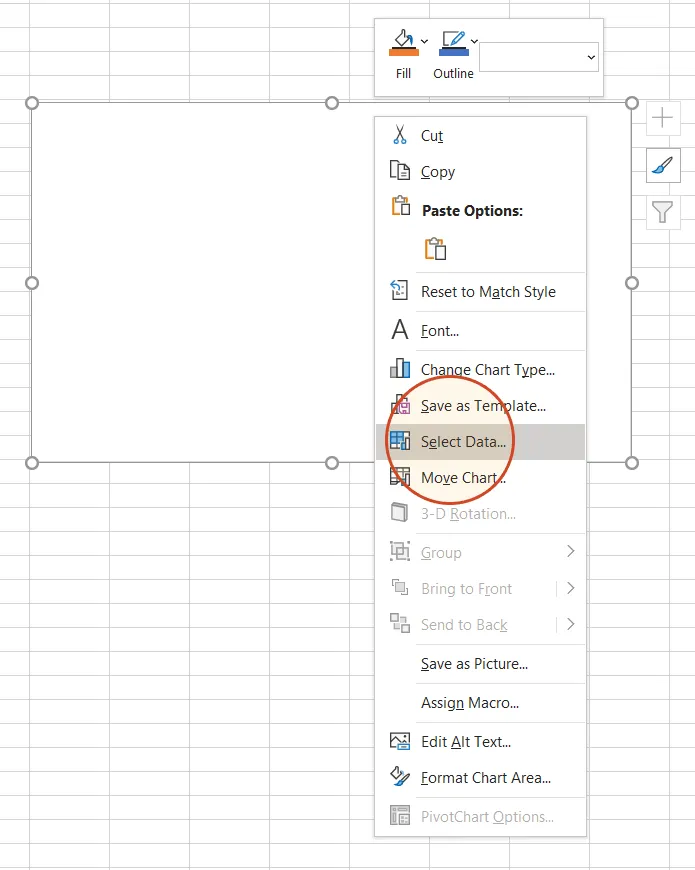Click the chart's top-left resize handle
Viewport: 695px width, 870px height.
pos(32,103)
